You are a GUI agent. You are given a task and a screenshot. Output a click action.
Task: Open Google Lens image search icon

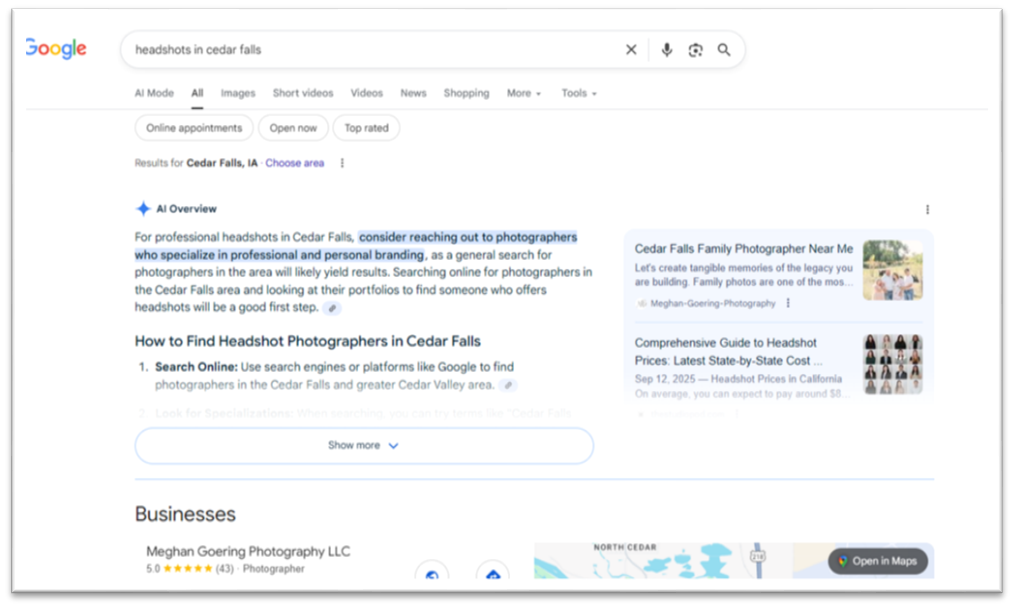coord(696,50)
